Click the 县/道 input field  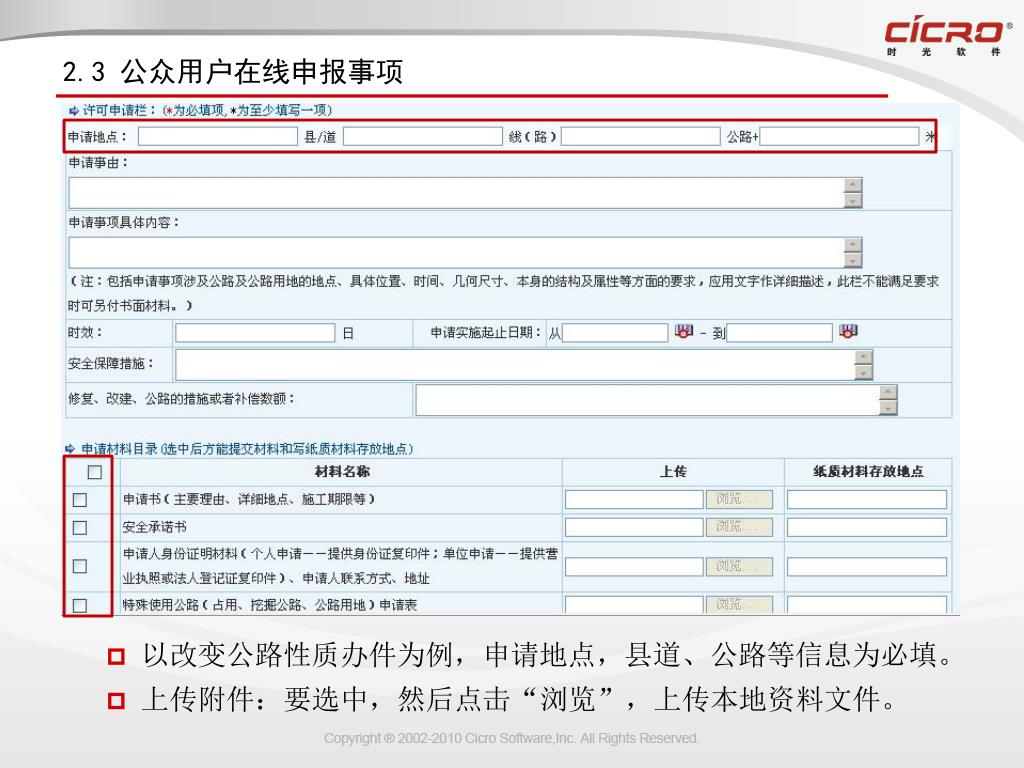point(421,137)
